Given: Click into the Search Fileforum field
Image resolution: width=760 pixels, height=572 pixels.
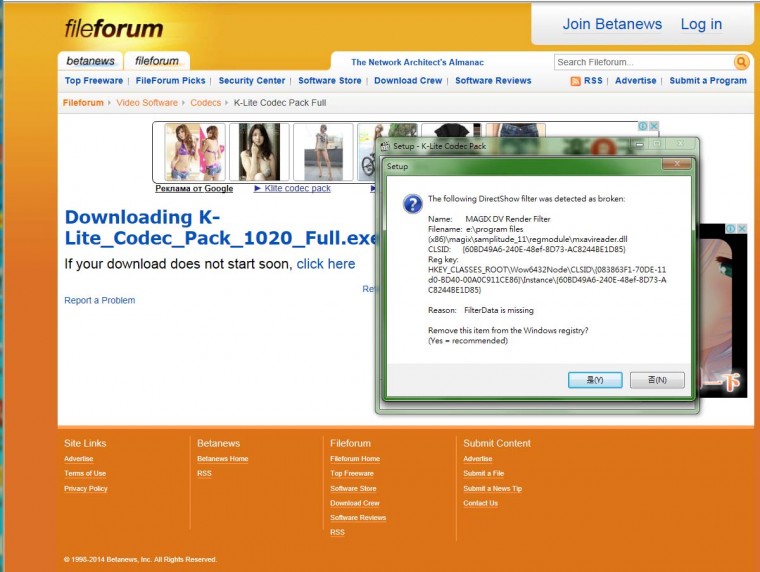Looking at the screenshot, I should point(644,62).
